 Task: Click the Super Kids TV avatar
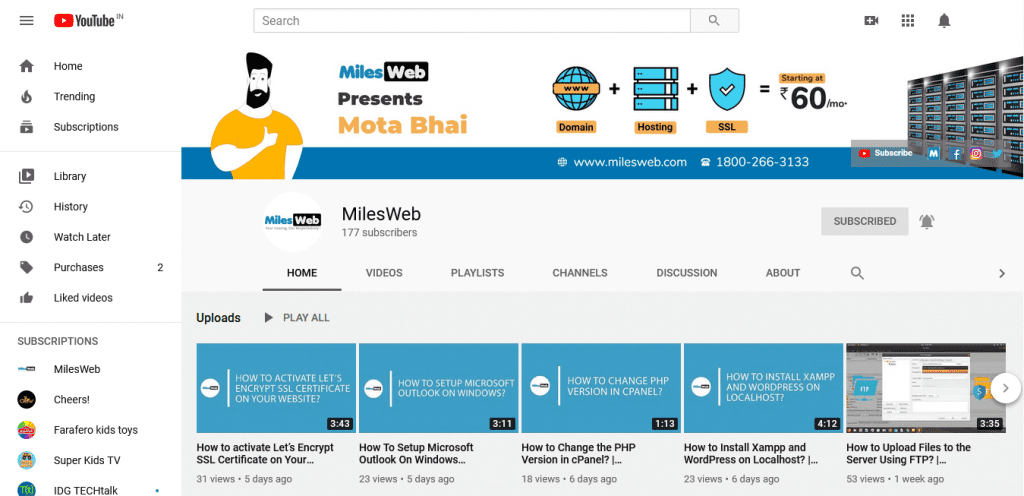(x=26, y=460)
